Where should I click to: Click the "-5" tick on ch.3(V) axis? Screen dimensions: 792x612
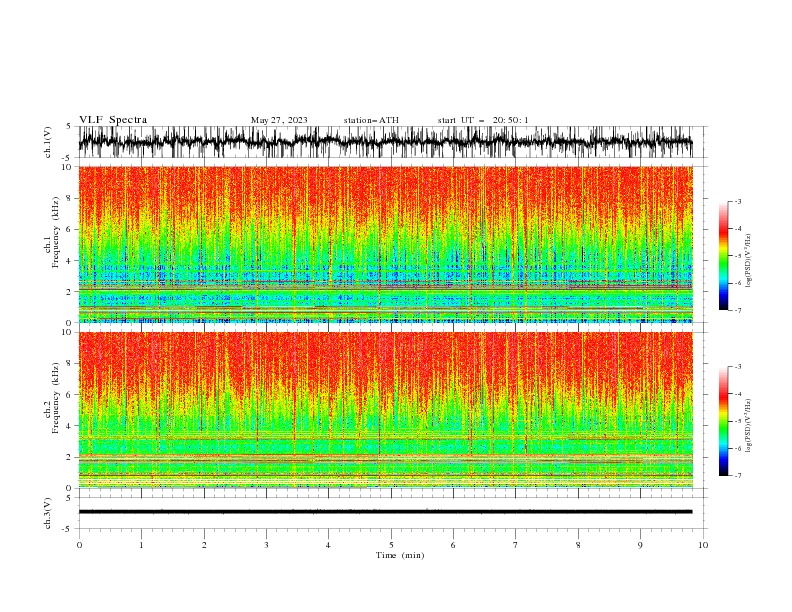pos(68,529)
